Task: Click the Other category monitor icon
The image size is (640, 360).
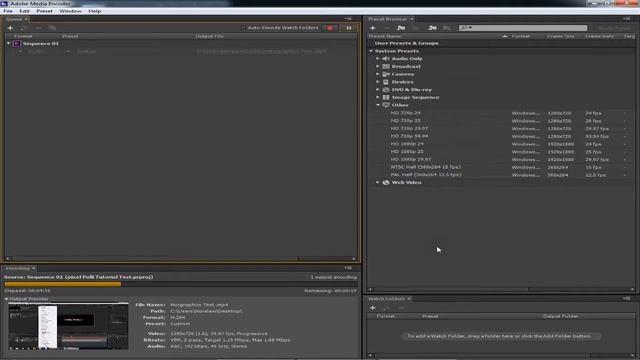Action: coord(386,105)
